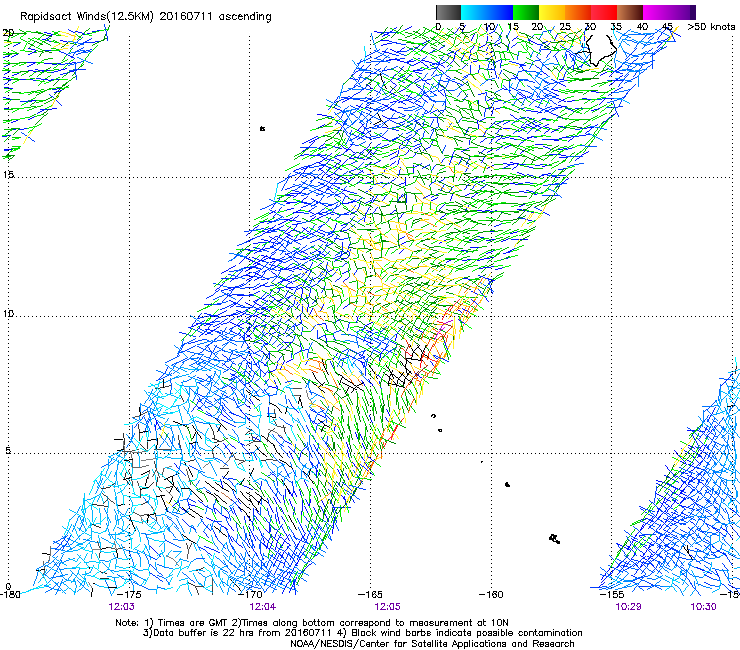Click the '>50 knots' legend label
Viewport: 740px width, 650px height.
[x=711, y=27]
